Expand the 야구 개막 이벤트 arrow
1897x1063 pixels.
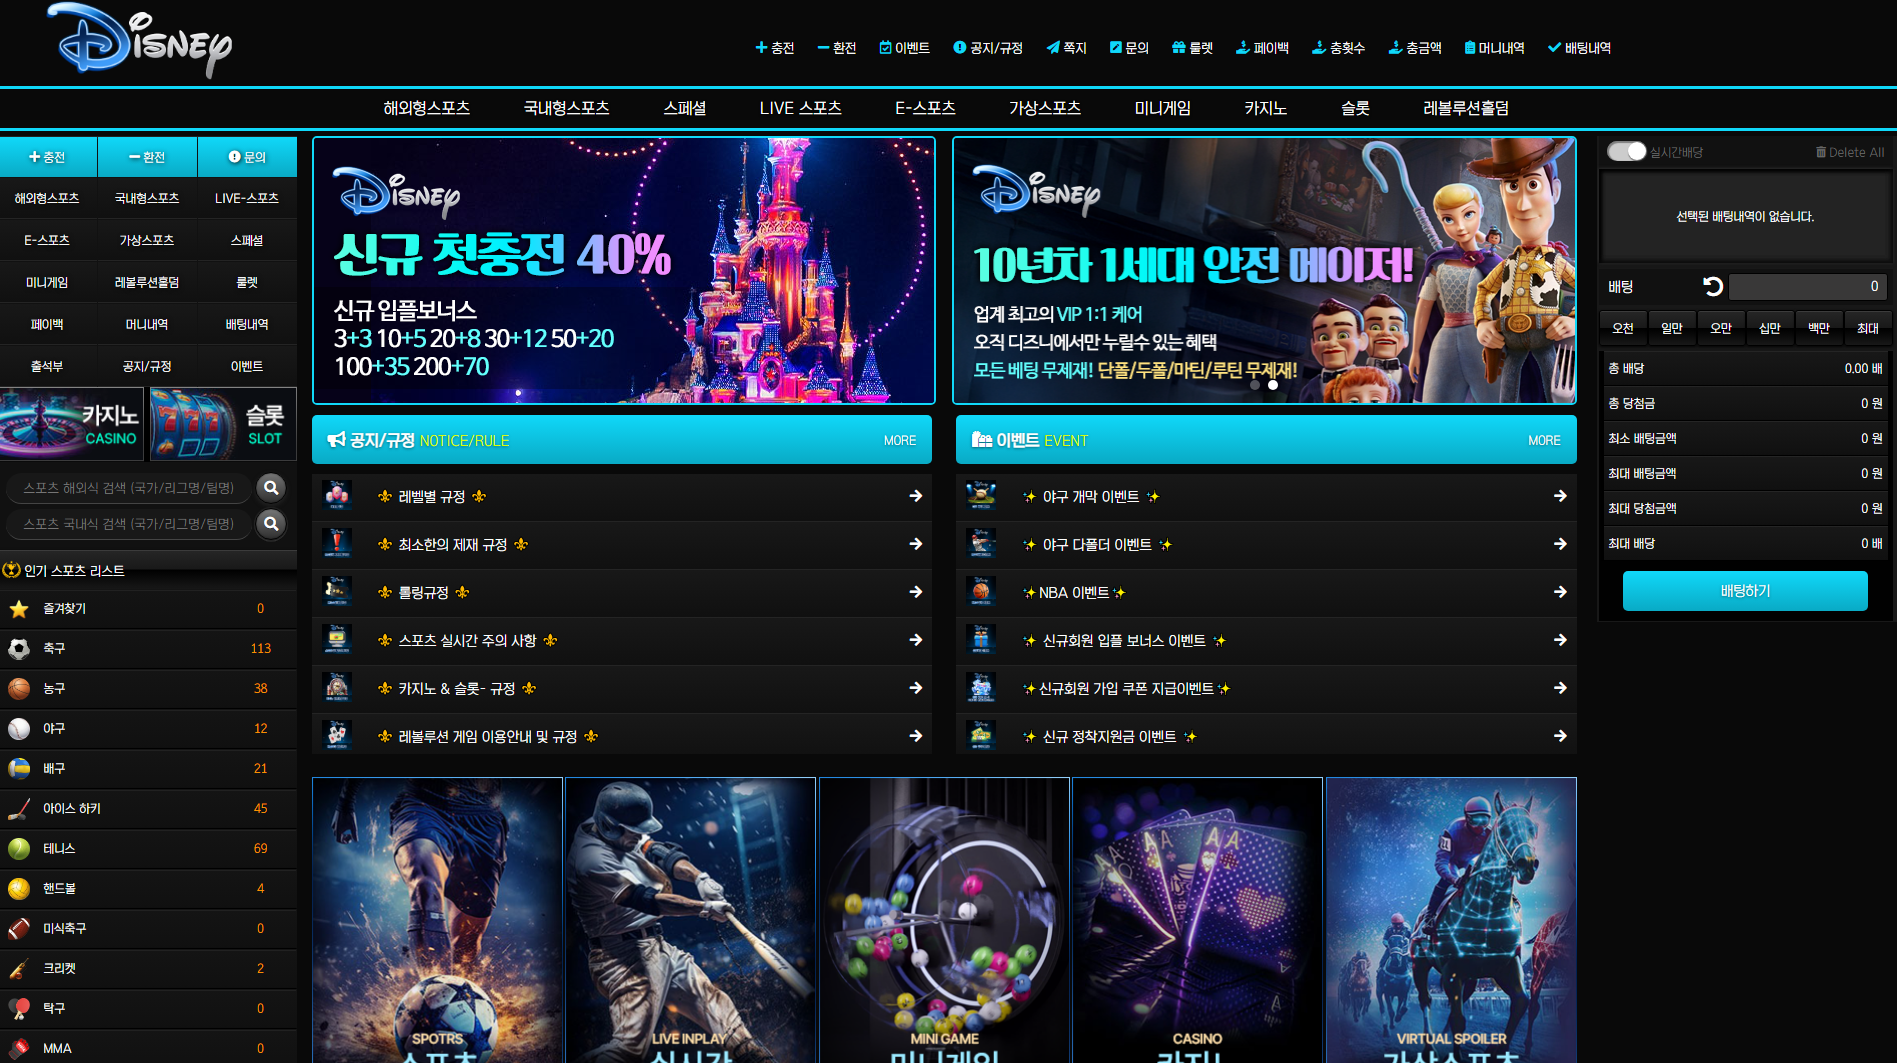(x=1559, y=496)
